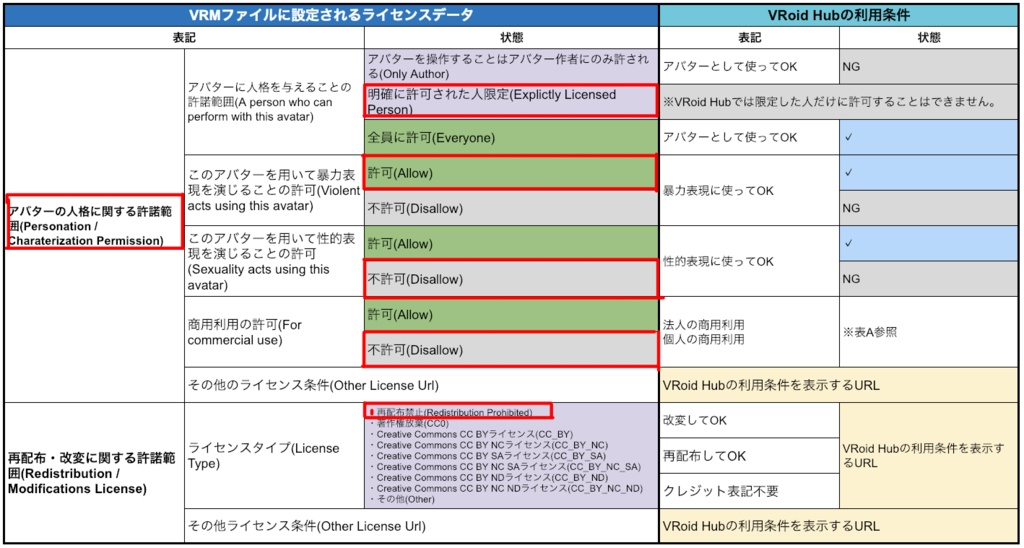Image resolution: width=1024 pixels, height=548 pixels.
Task: Click the "改変してOK" cell
Action: (x=749, y=420)
